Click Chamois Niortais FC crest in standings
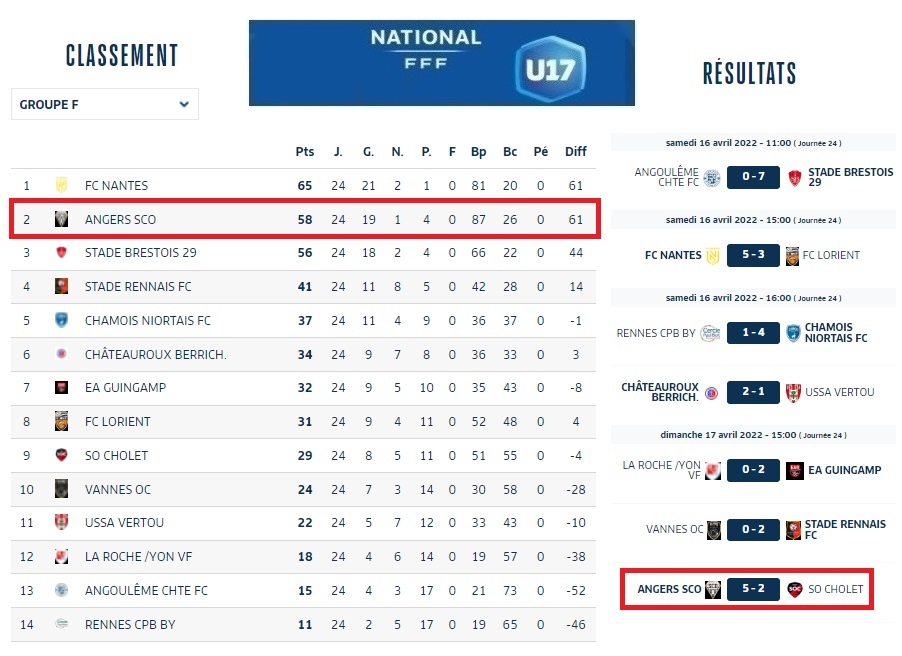Viewport: 902px width, 656px height. click(x=61, y=321)
